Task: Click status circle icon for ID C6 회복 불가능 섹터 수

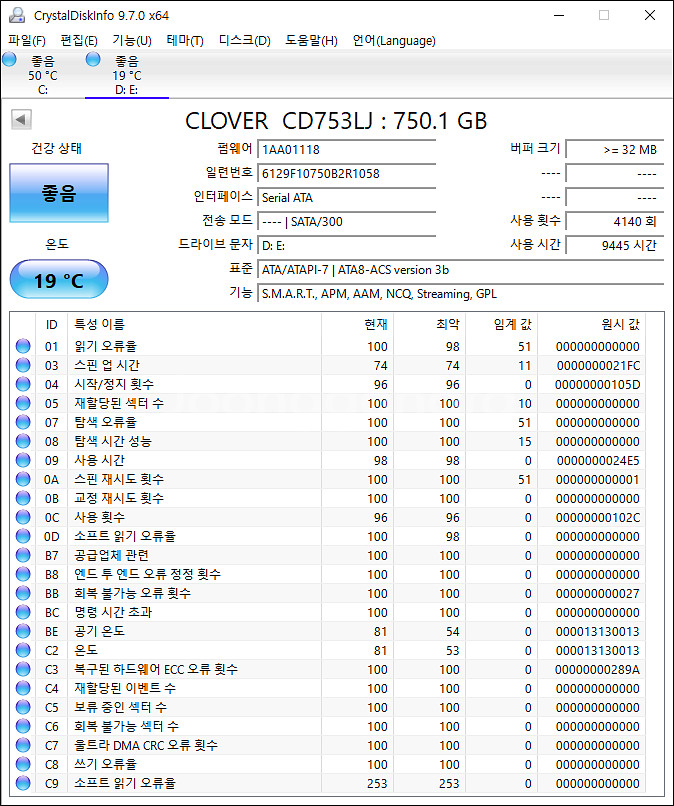Action: tap(23, 726)
